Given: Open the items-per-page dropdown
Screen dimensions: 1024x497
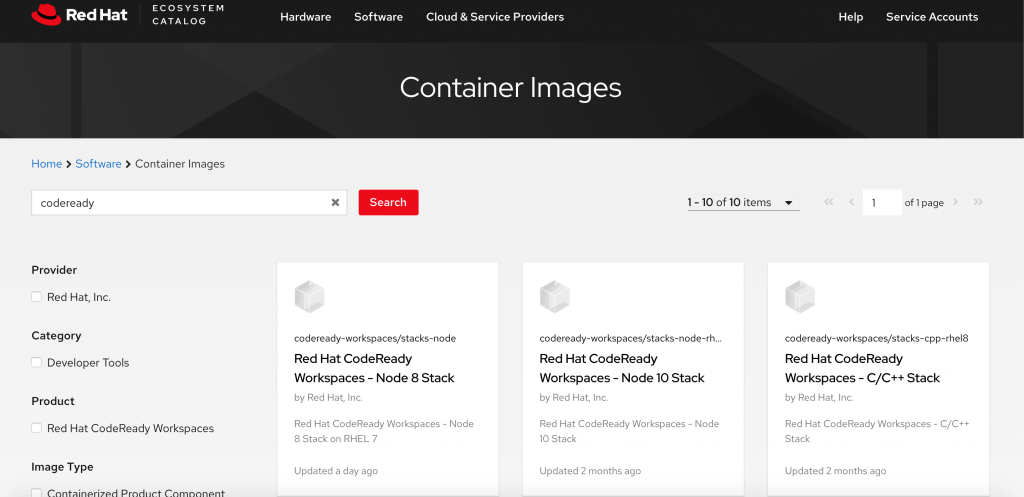Looking at the screenshot, I should [x=742, y=203].
